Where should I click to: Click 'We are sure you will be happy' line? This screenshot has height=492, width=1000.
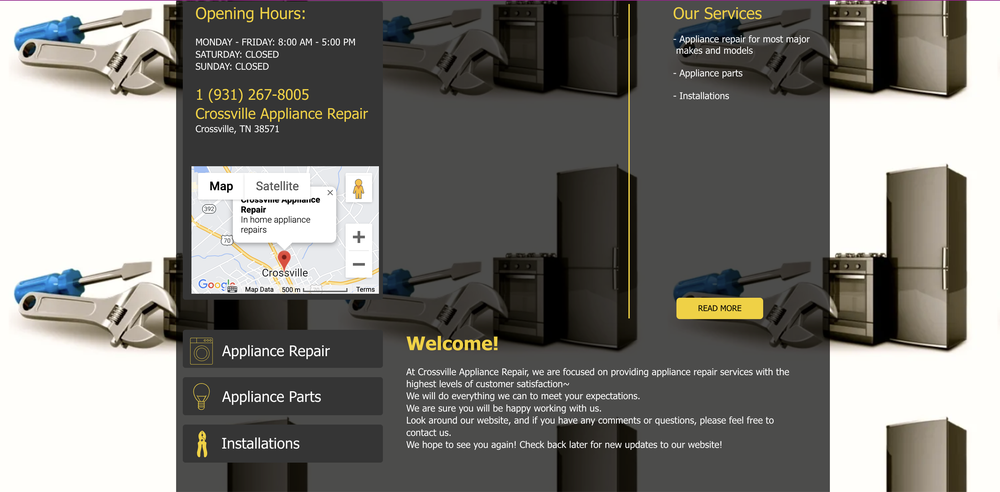click(x=504, y=408)
